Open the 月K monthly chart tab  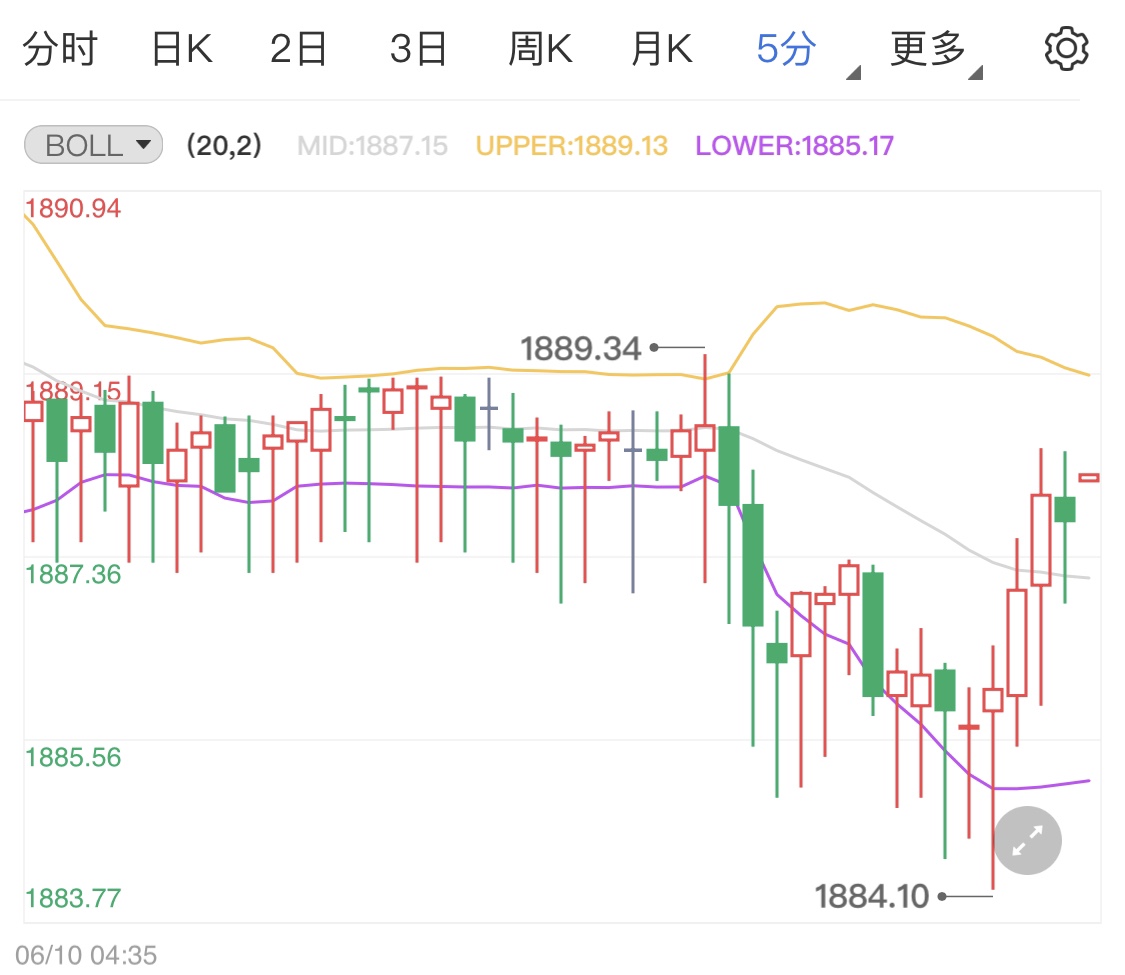662,50
